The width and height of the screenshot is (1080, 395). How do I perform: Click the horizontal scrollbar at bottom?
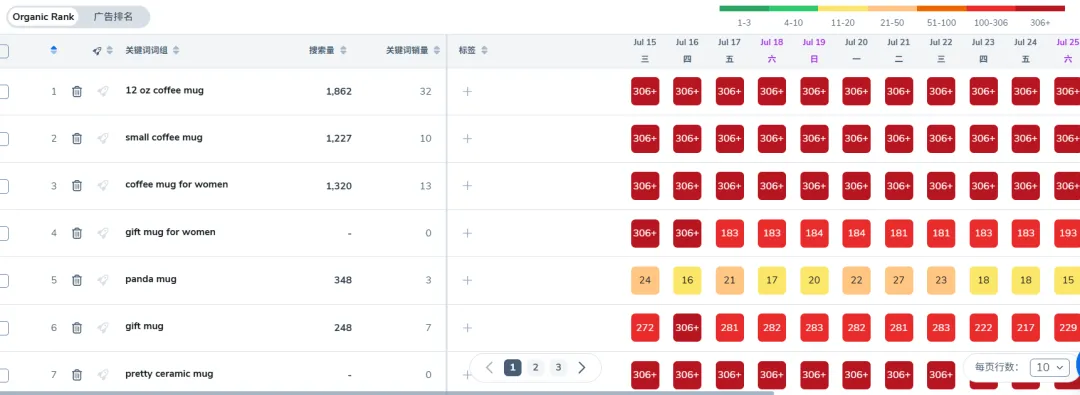(386, 393)
